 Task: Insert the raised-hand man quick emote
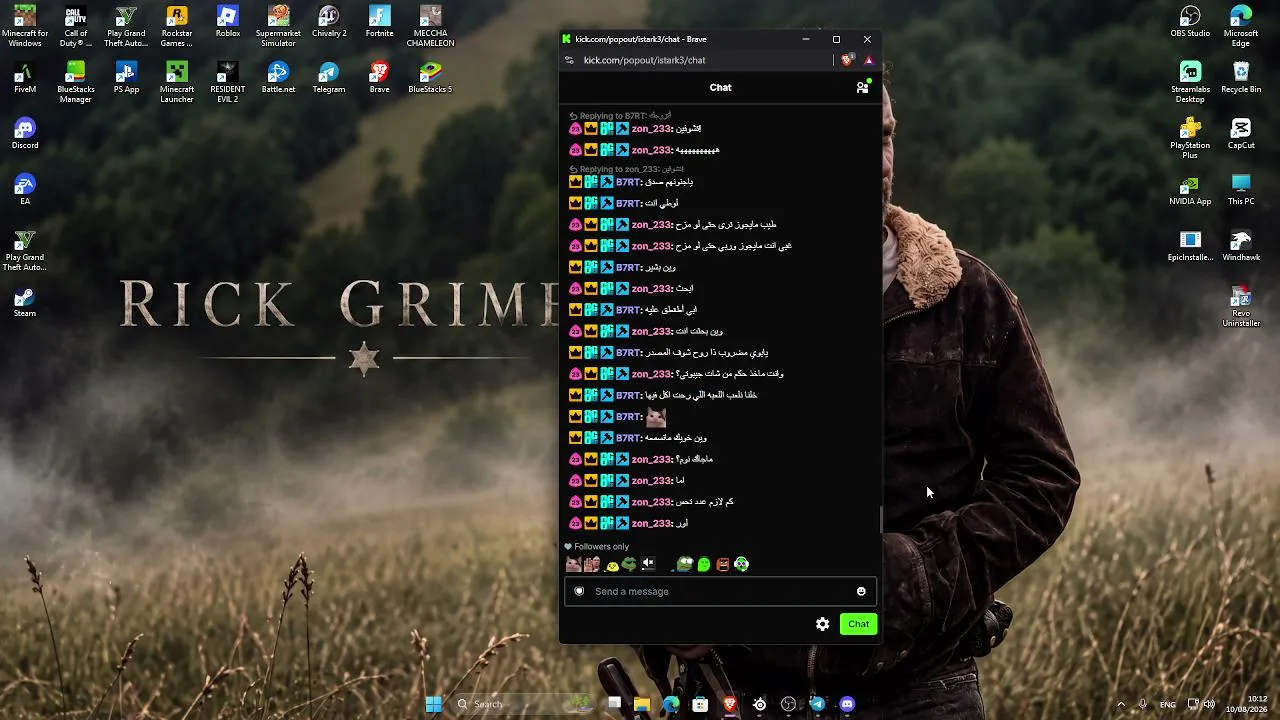pyautogui.click(x=592, y=564)
